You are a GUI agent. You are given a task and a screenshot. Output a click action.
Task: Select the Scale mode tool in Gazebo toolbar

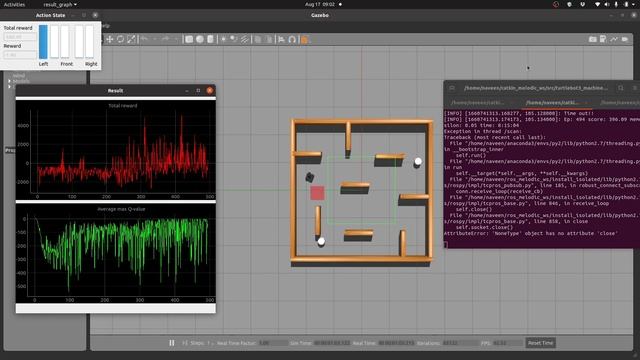click(x=131, y=39)
